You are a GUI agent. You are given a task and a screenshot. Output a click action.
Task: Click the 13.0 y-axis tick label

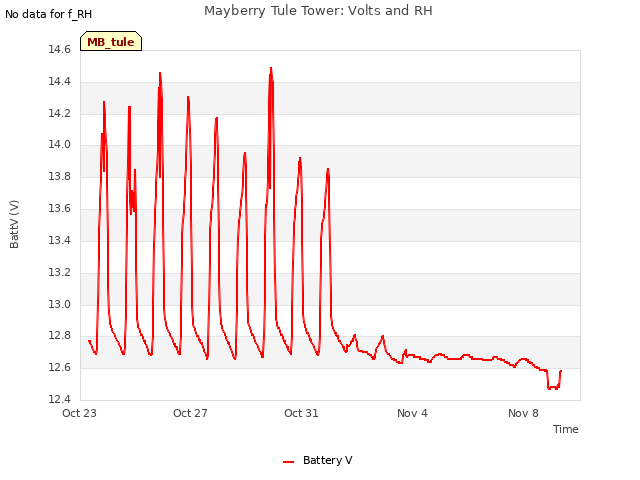60,304
